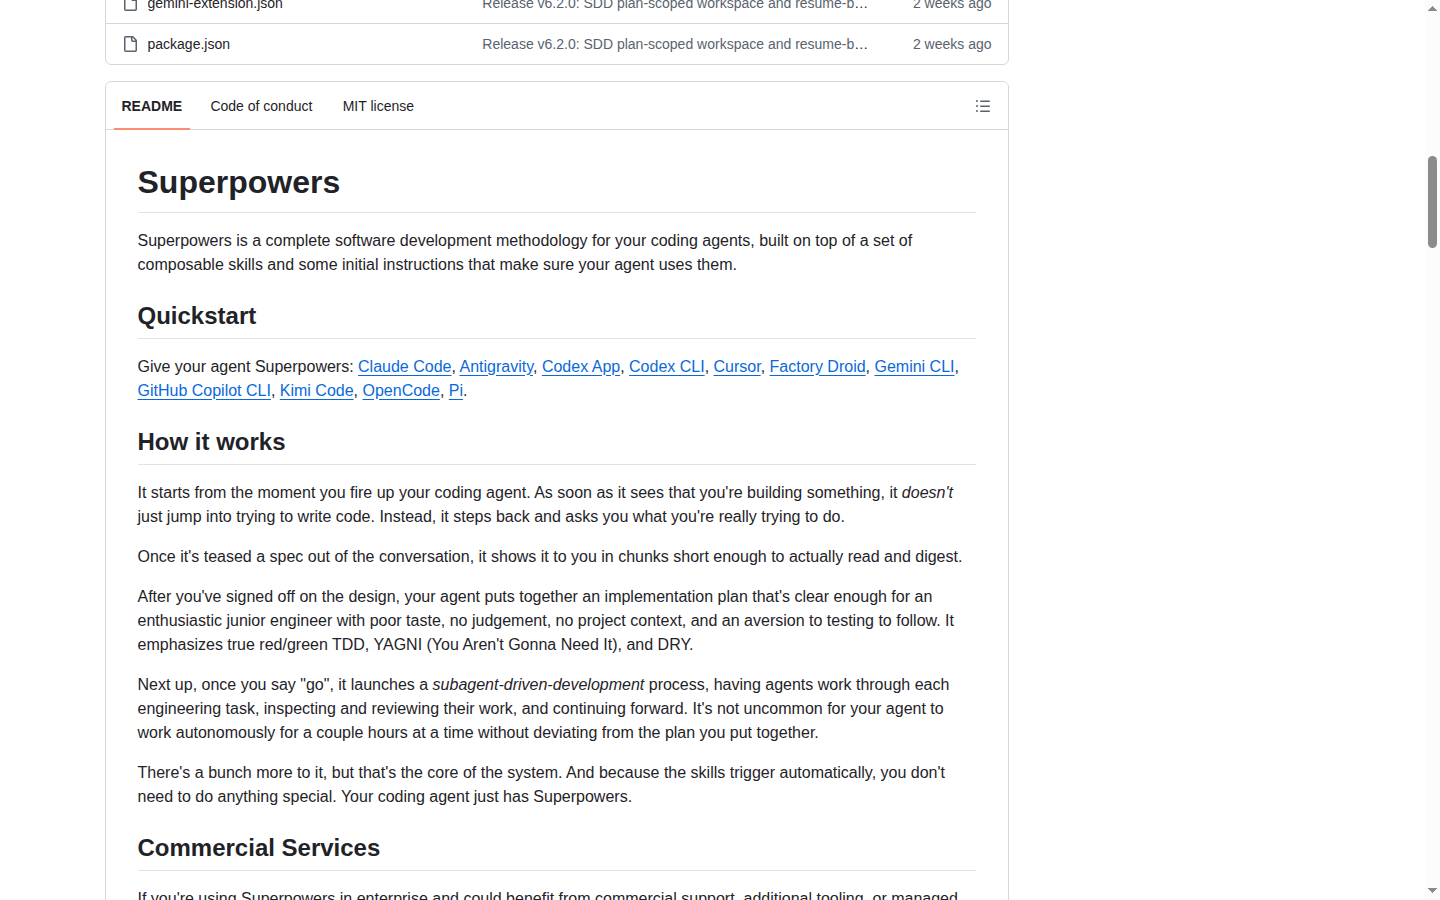
Task: Visit the Kimi Code link
Action: (x=317, y=390)
